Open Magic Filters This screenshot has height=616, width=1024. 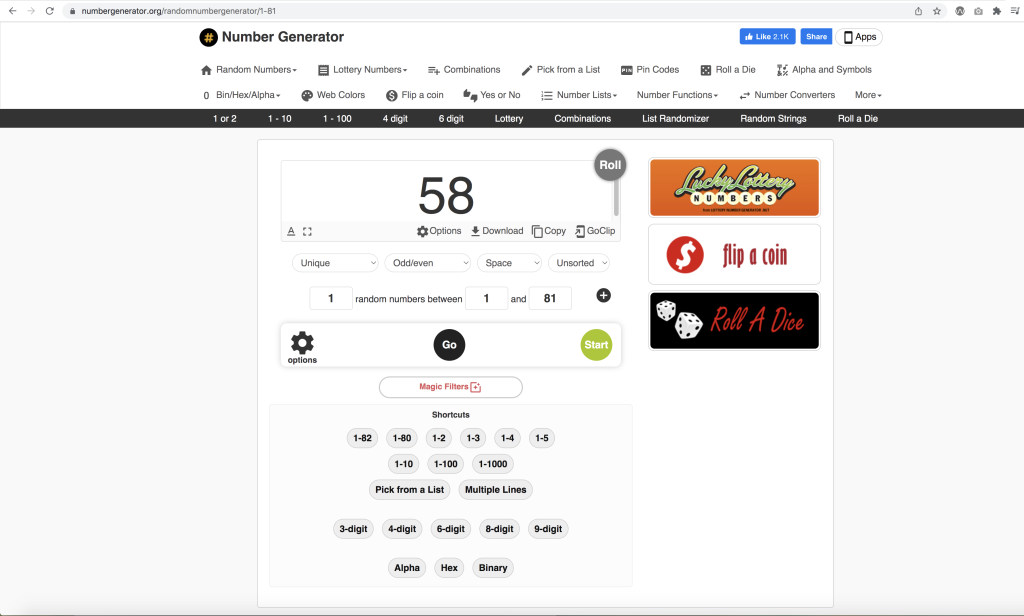[x=451, y=387]
